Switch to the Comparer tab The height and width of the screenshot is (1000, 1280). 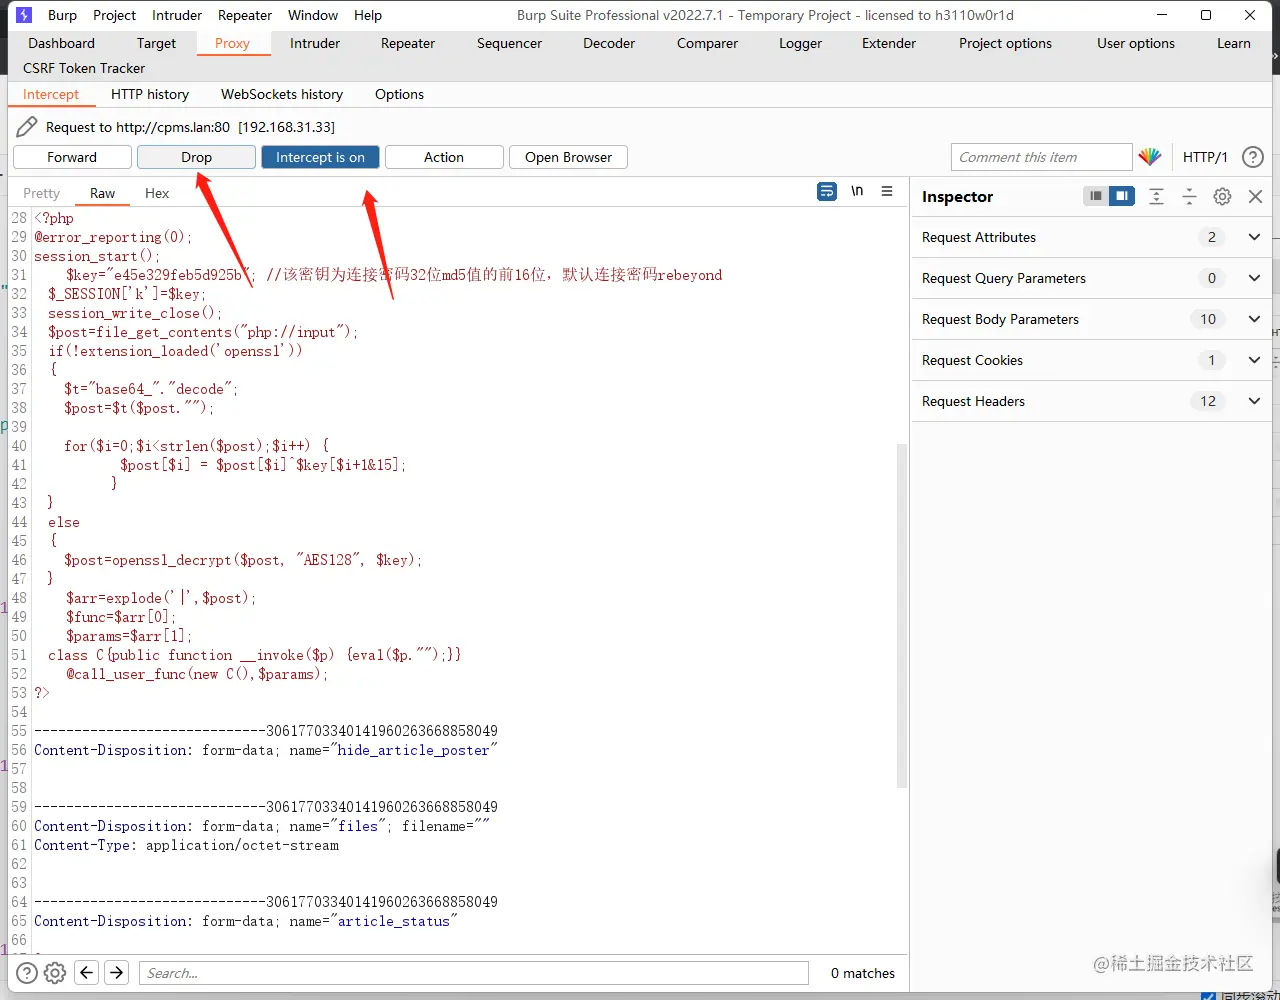(707, 43)
